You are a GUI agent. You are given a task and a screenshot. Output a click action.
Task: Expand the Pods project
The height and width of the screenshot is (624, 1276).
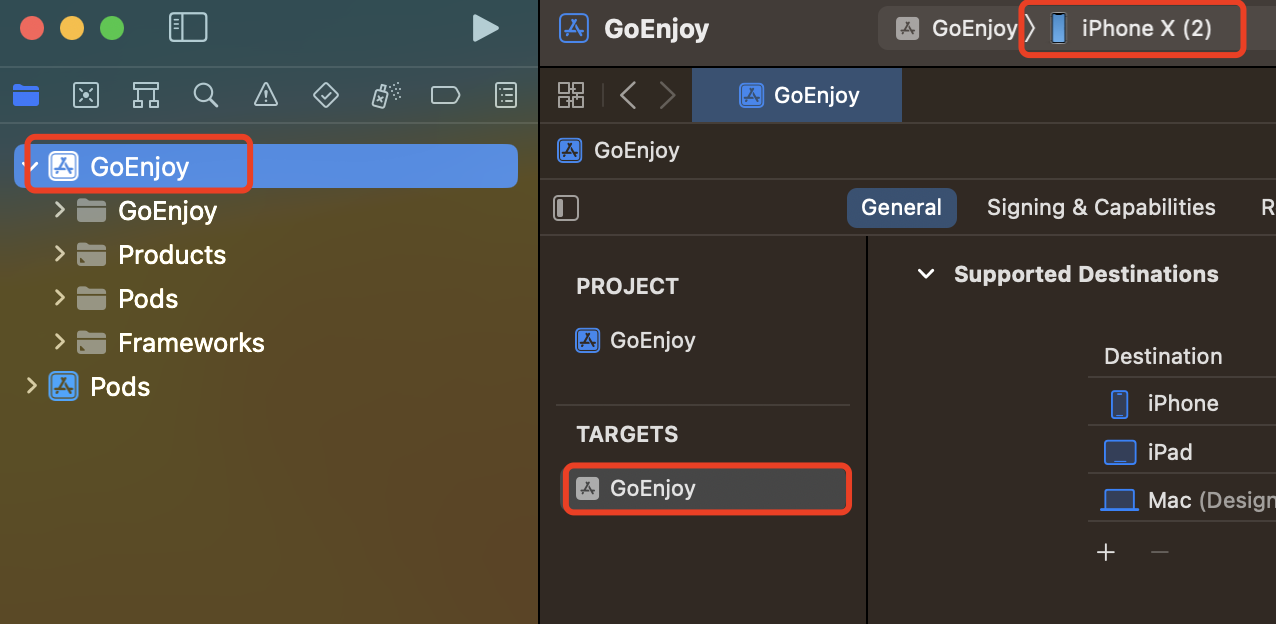click(32, 386)
